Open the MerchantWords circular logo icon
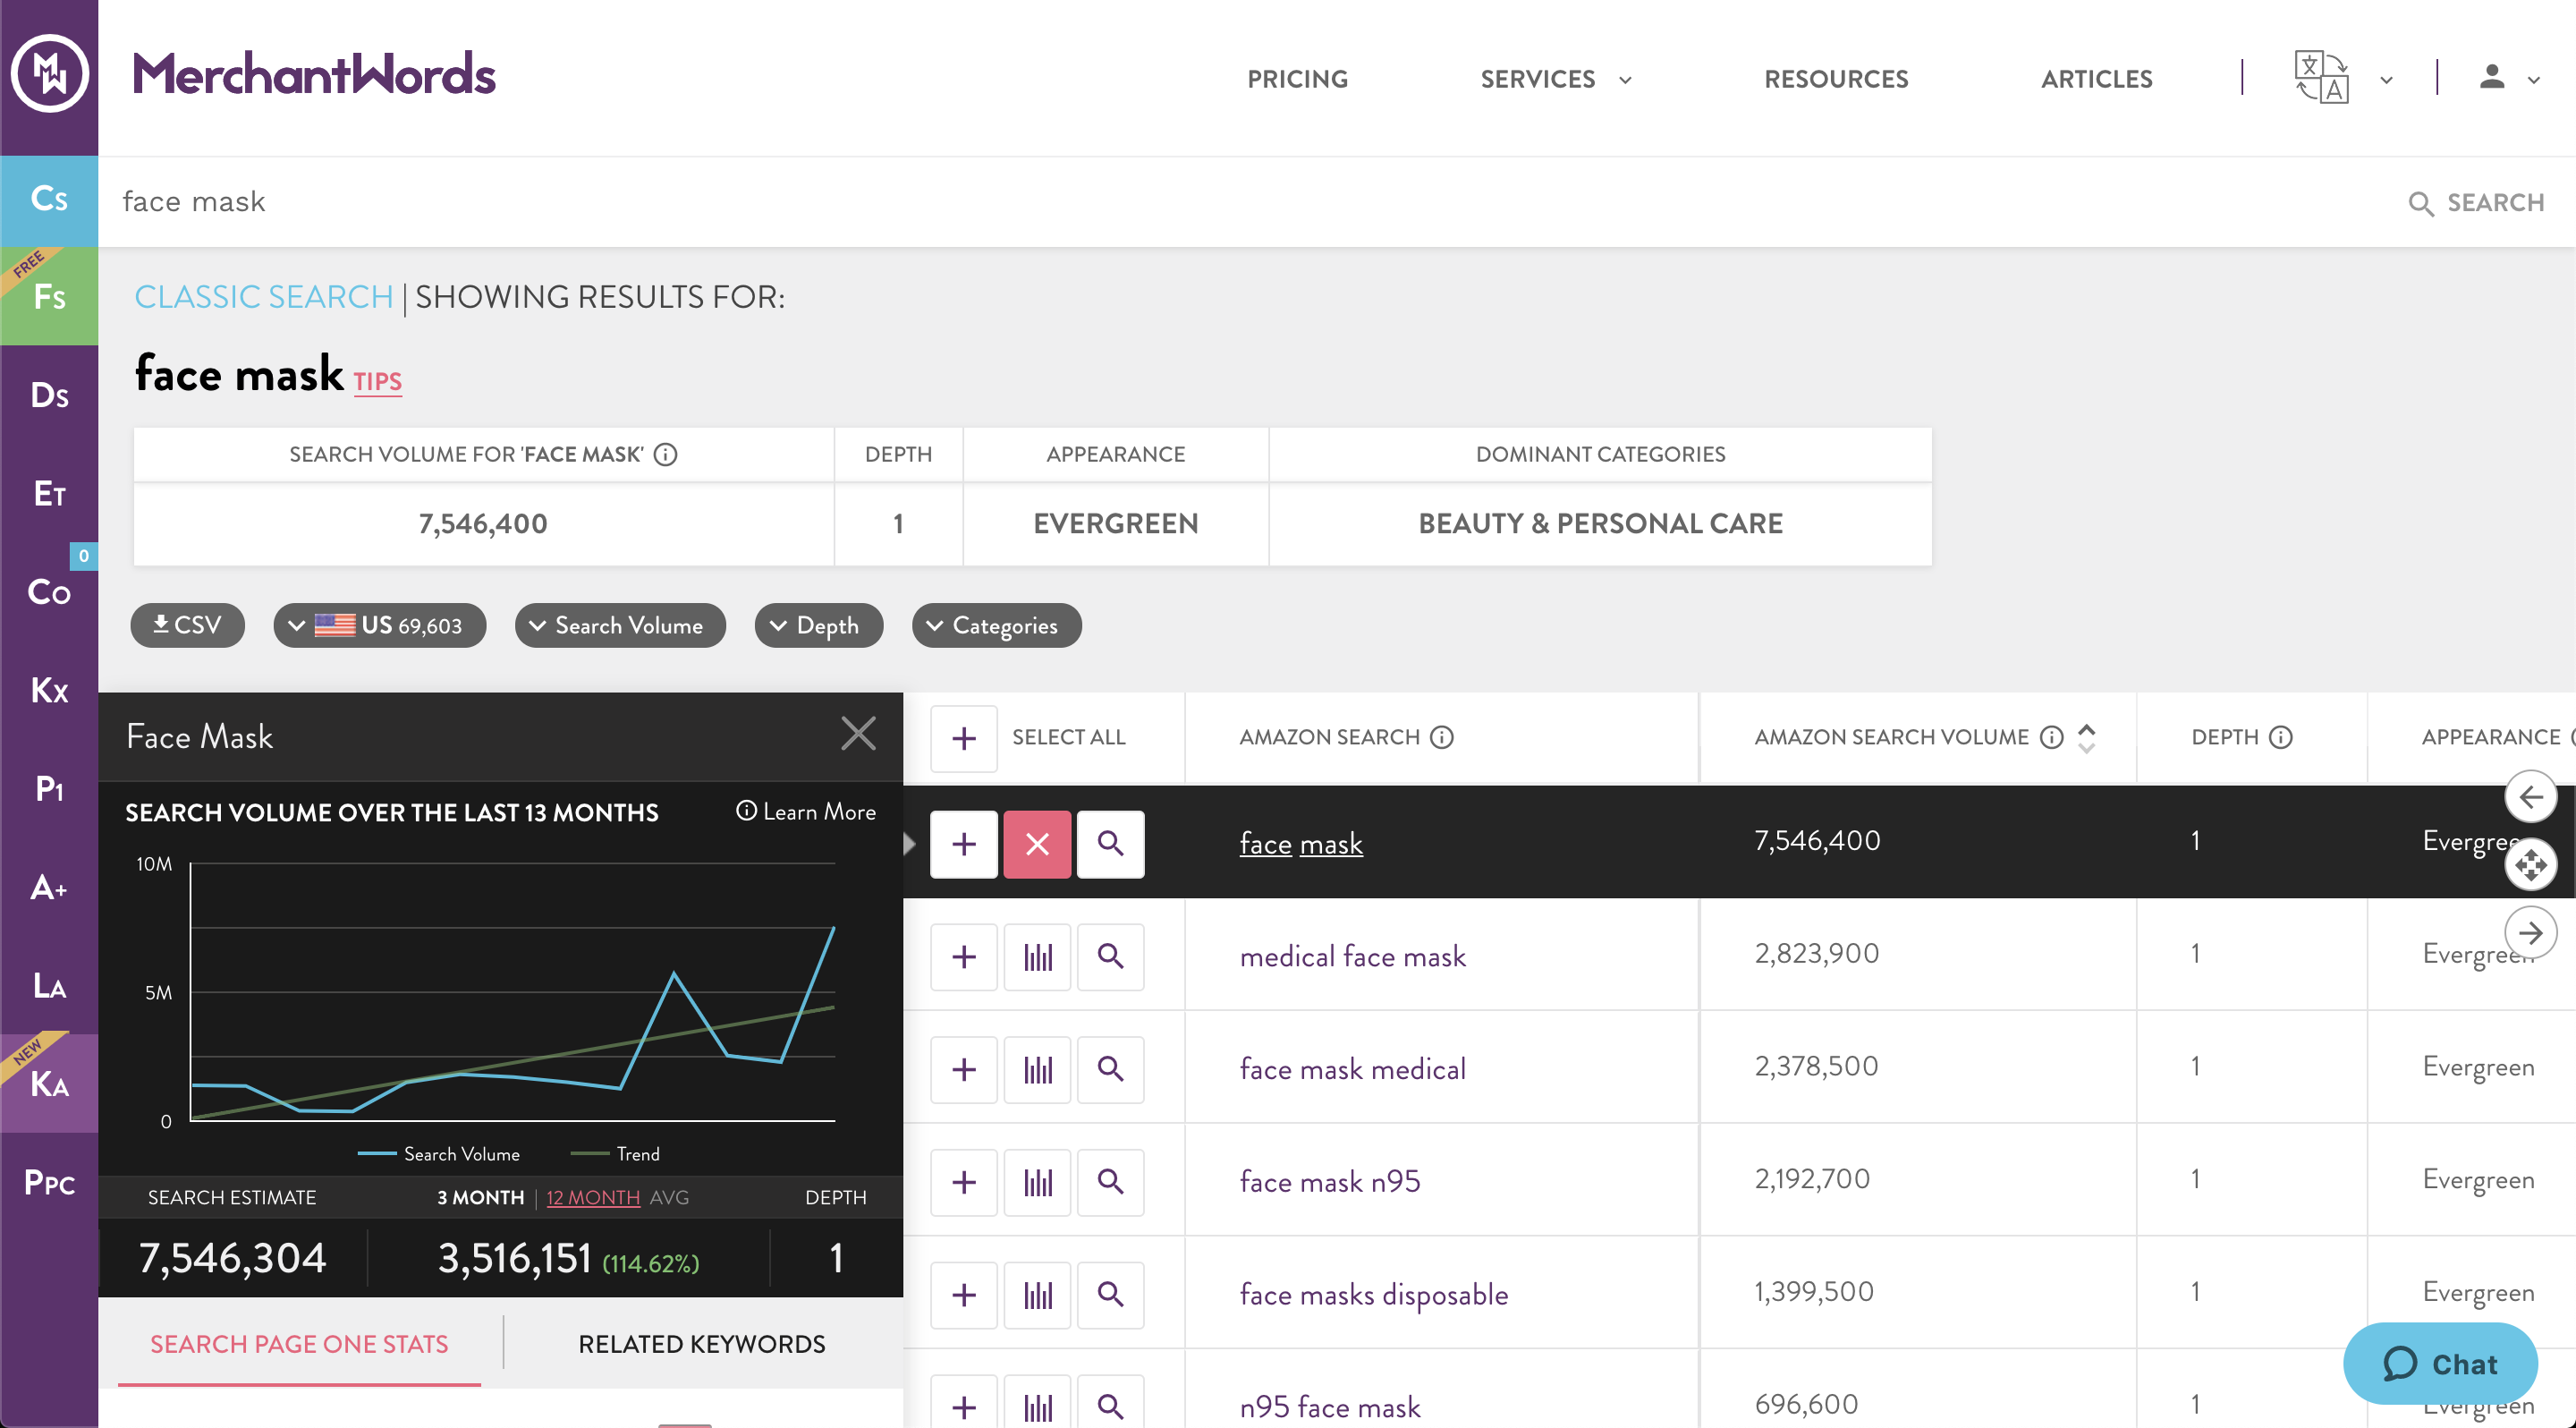 pos(49,73)
